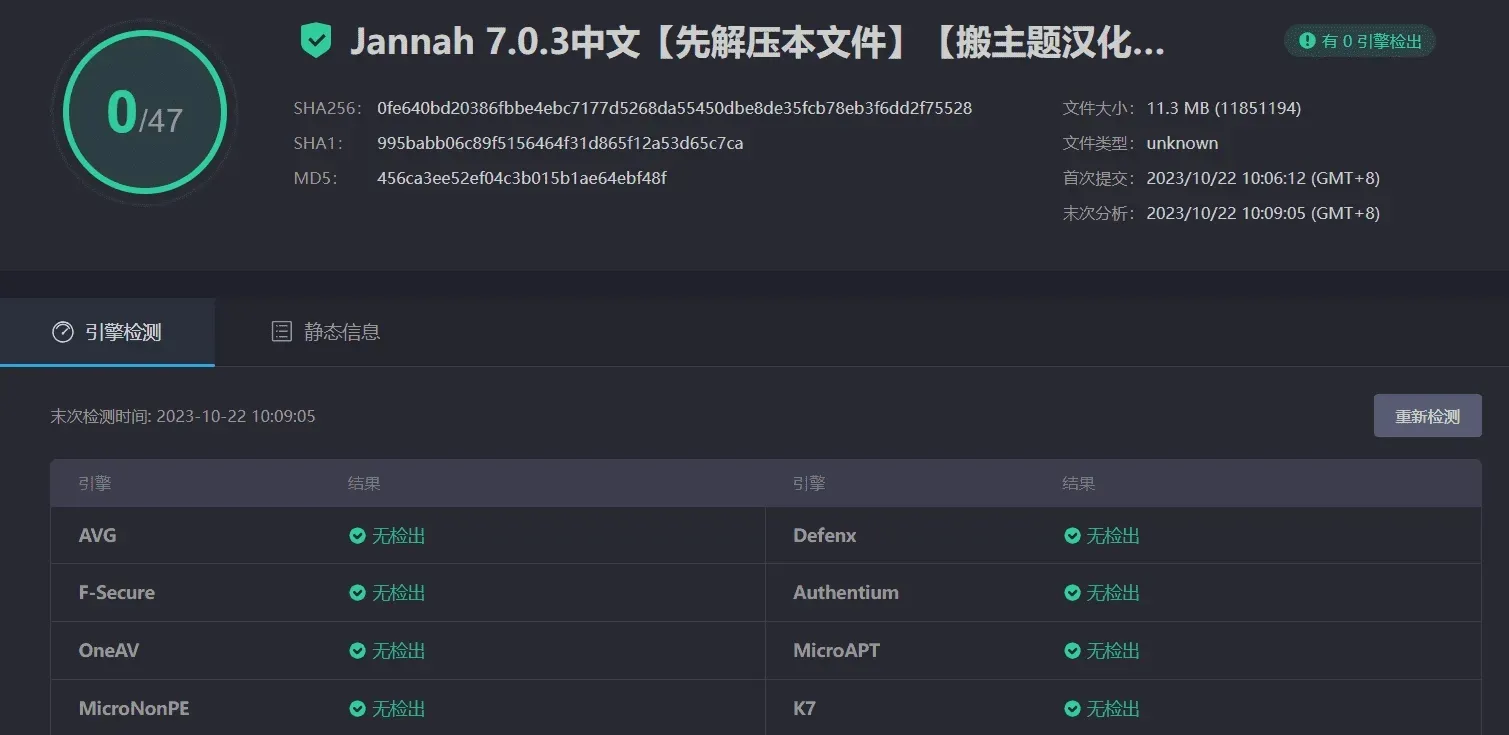1509x735 pixels.
Task: Click the 0/47 detection score circle
Action: [145, 113]
